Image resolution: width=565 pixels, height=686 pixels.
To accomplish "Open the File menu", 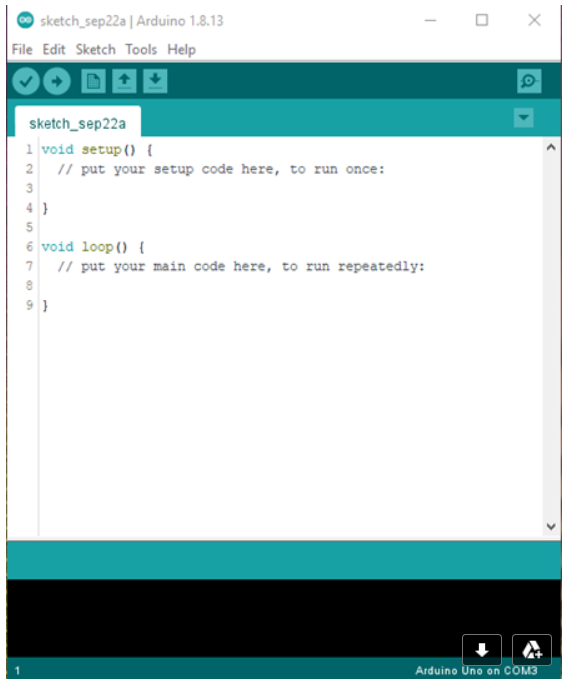I will click(x=22, y=49).
